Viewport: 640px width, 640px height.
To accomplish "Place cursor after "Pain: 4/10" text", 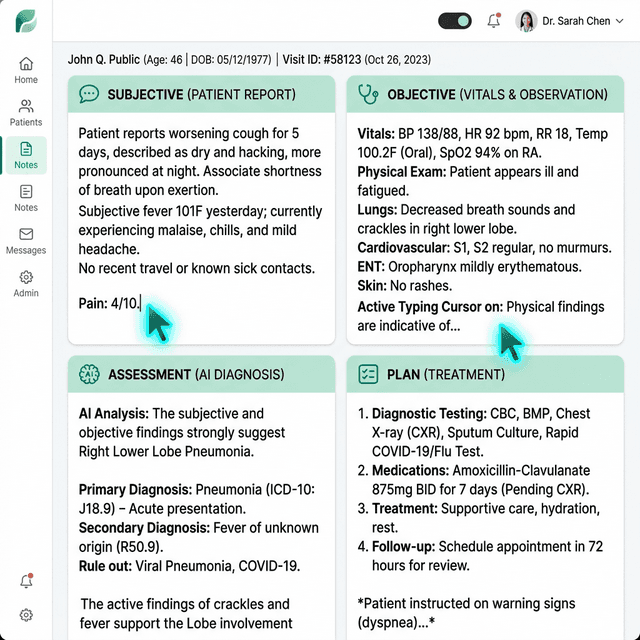I will [x=141, y=303].
